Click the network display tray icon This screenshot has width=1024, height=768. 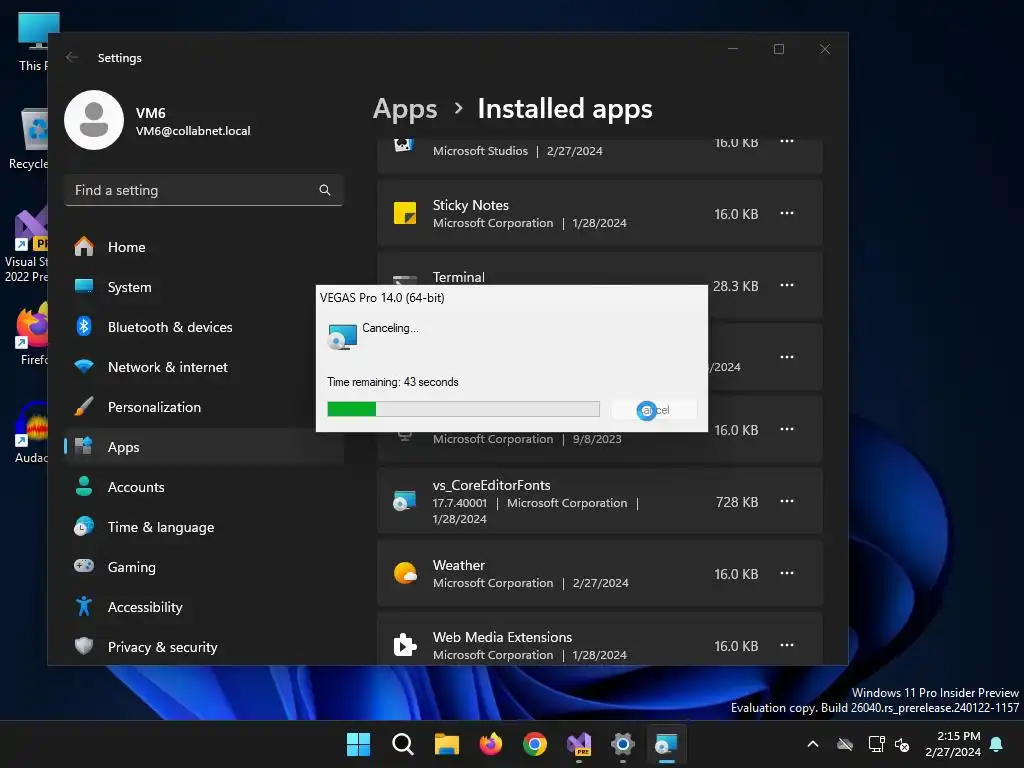(x=876, y=744)
